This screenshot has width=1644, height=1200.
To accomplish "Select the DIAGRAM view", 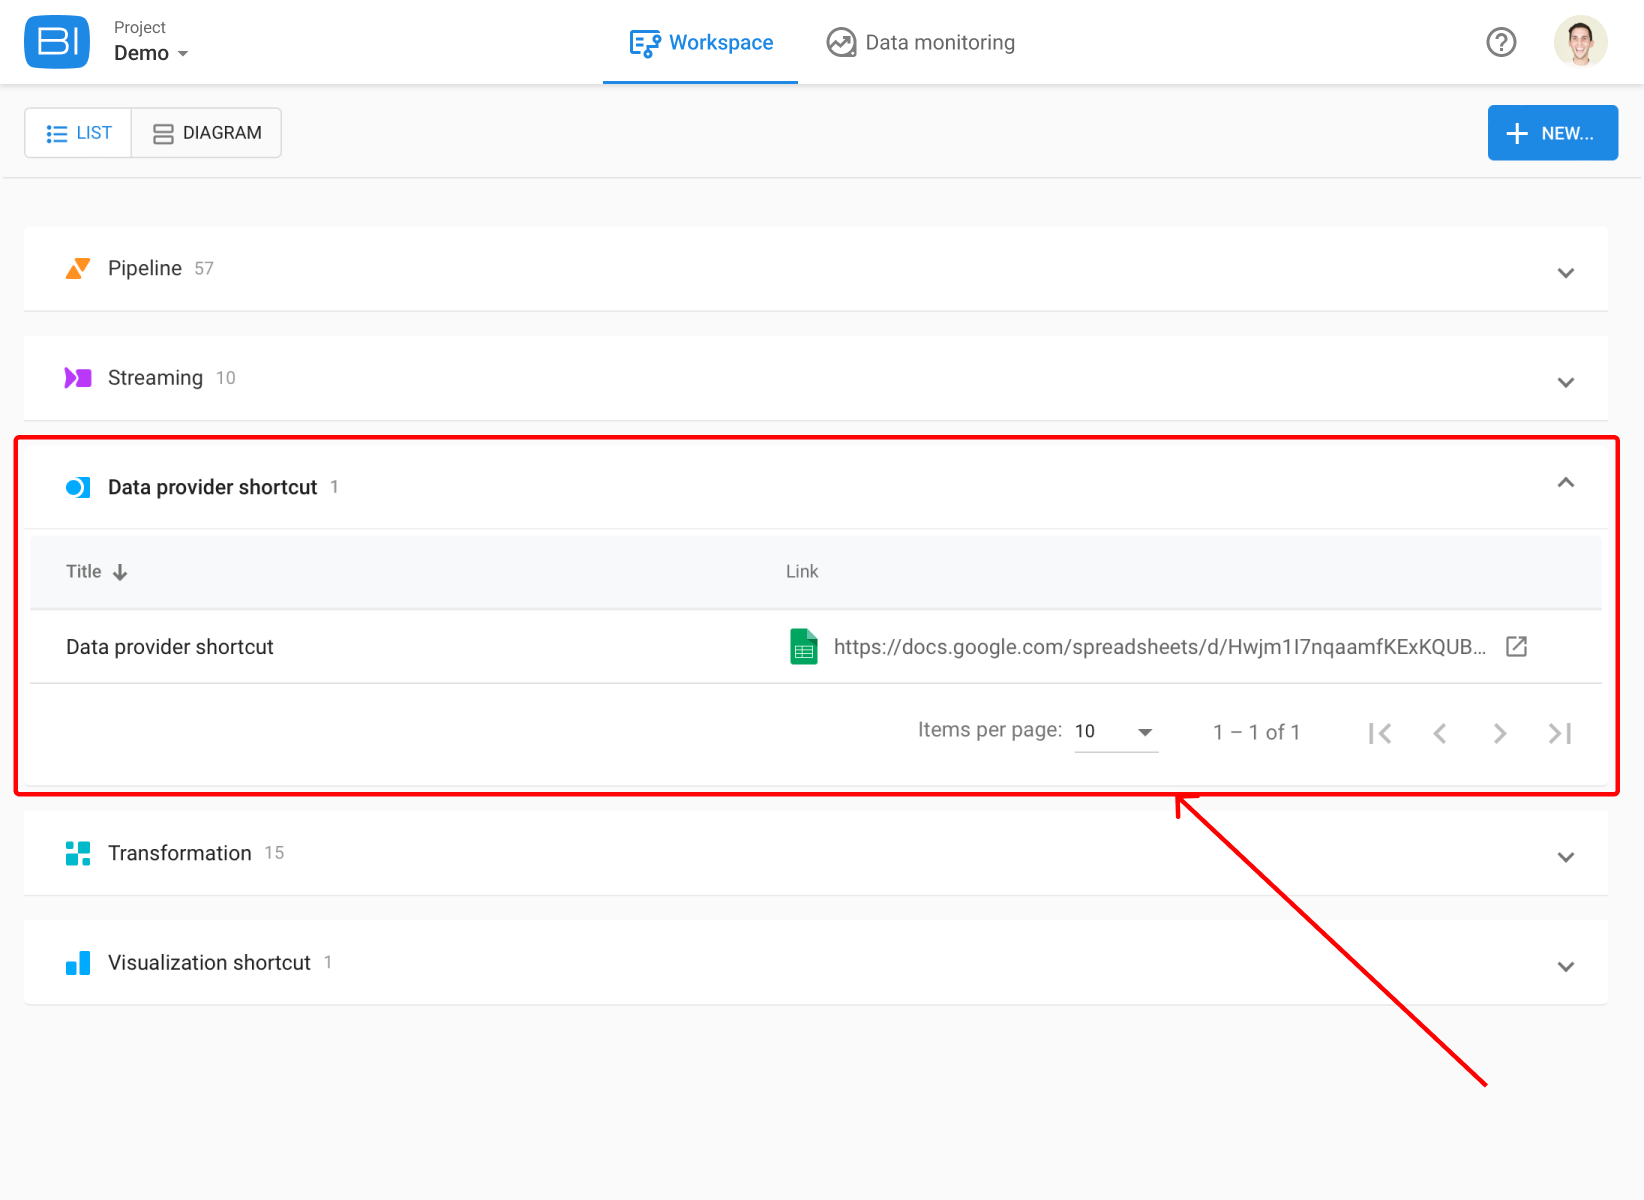I will (206, 133).
